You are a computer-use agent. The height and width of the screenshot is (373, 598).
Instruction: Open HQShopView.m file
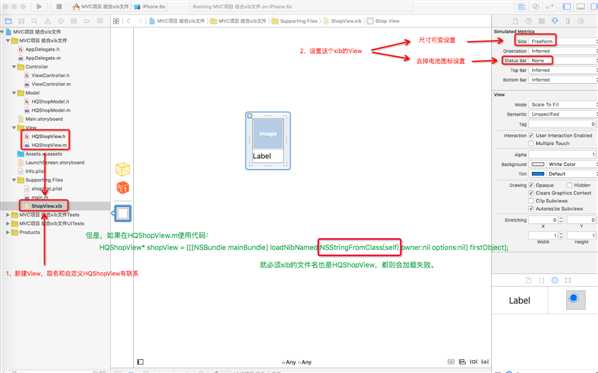point(49,145)
